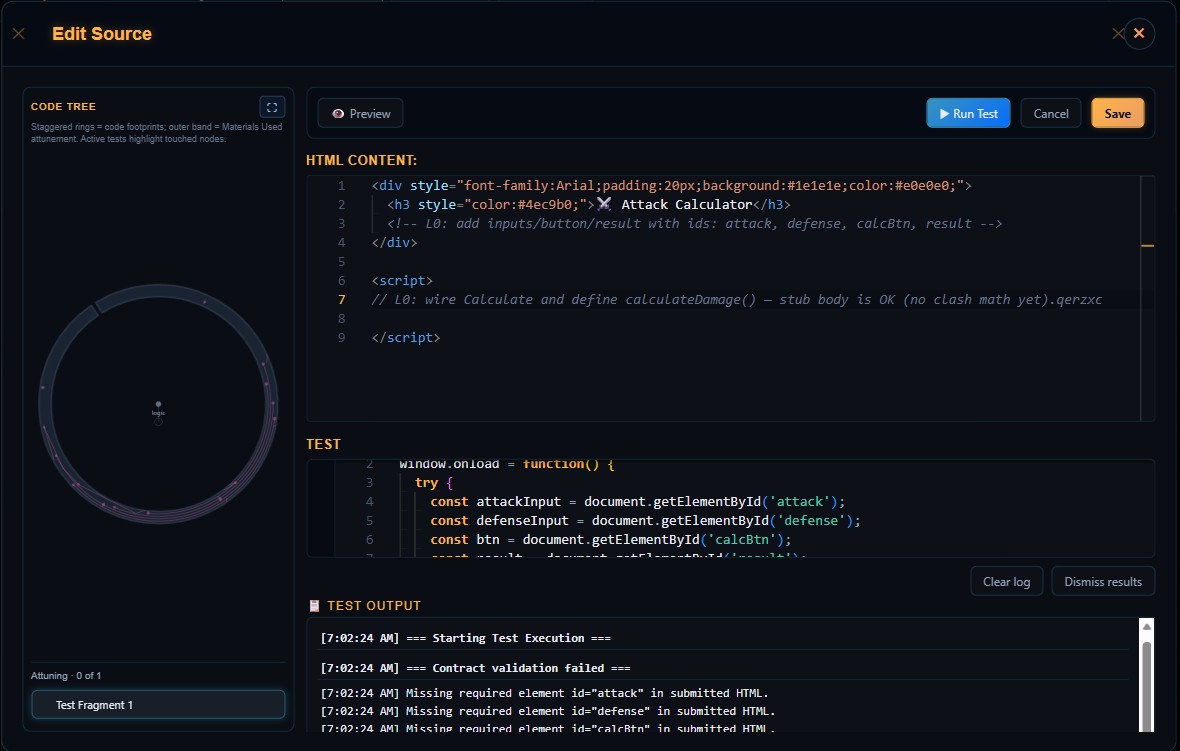1180x751 pixels.
Task: Click the Missing id="defense" log message
Action: (547, 711)
